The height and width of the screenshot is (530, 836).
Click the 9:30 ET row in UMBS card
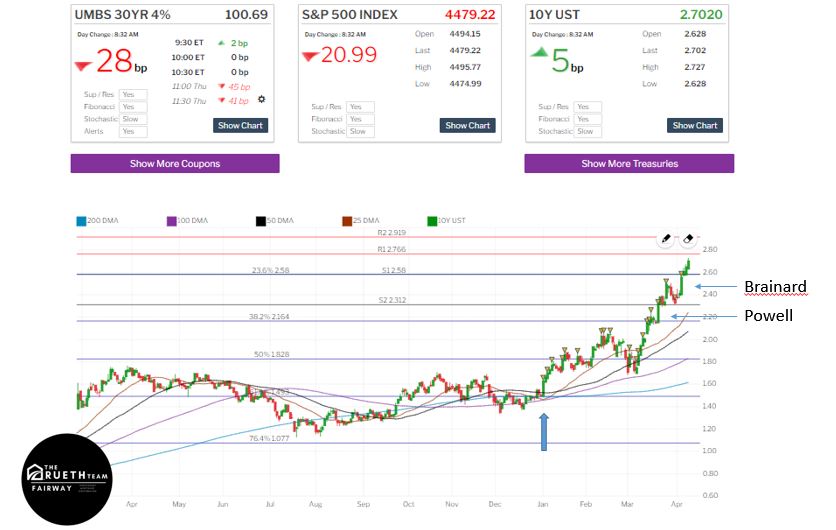tap(211, 43)
